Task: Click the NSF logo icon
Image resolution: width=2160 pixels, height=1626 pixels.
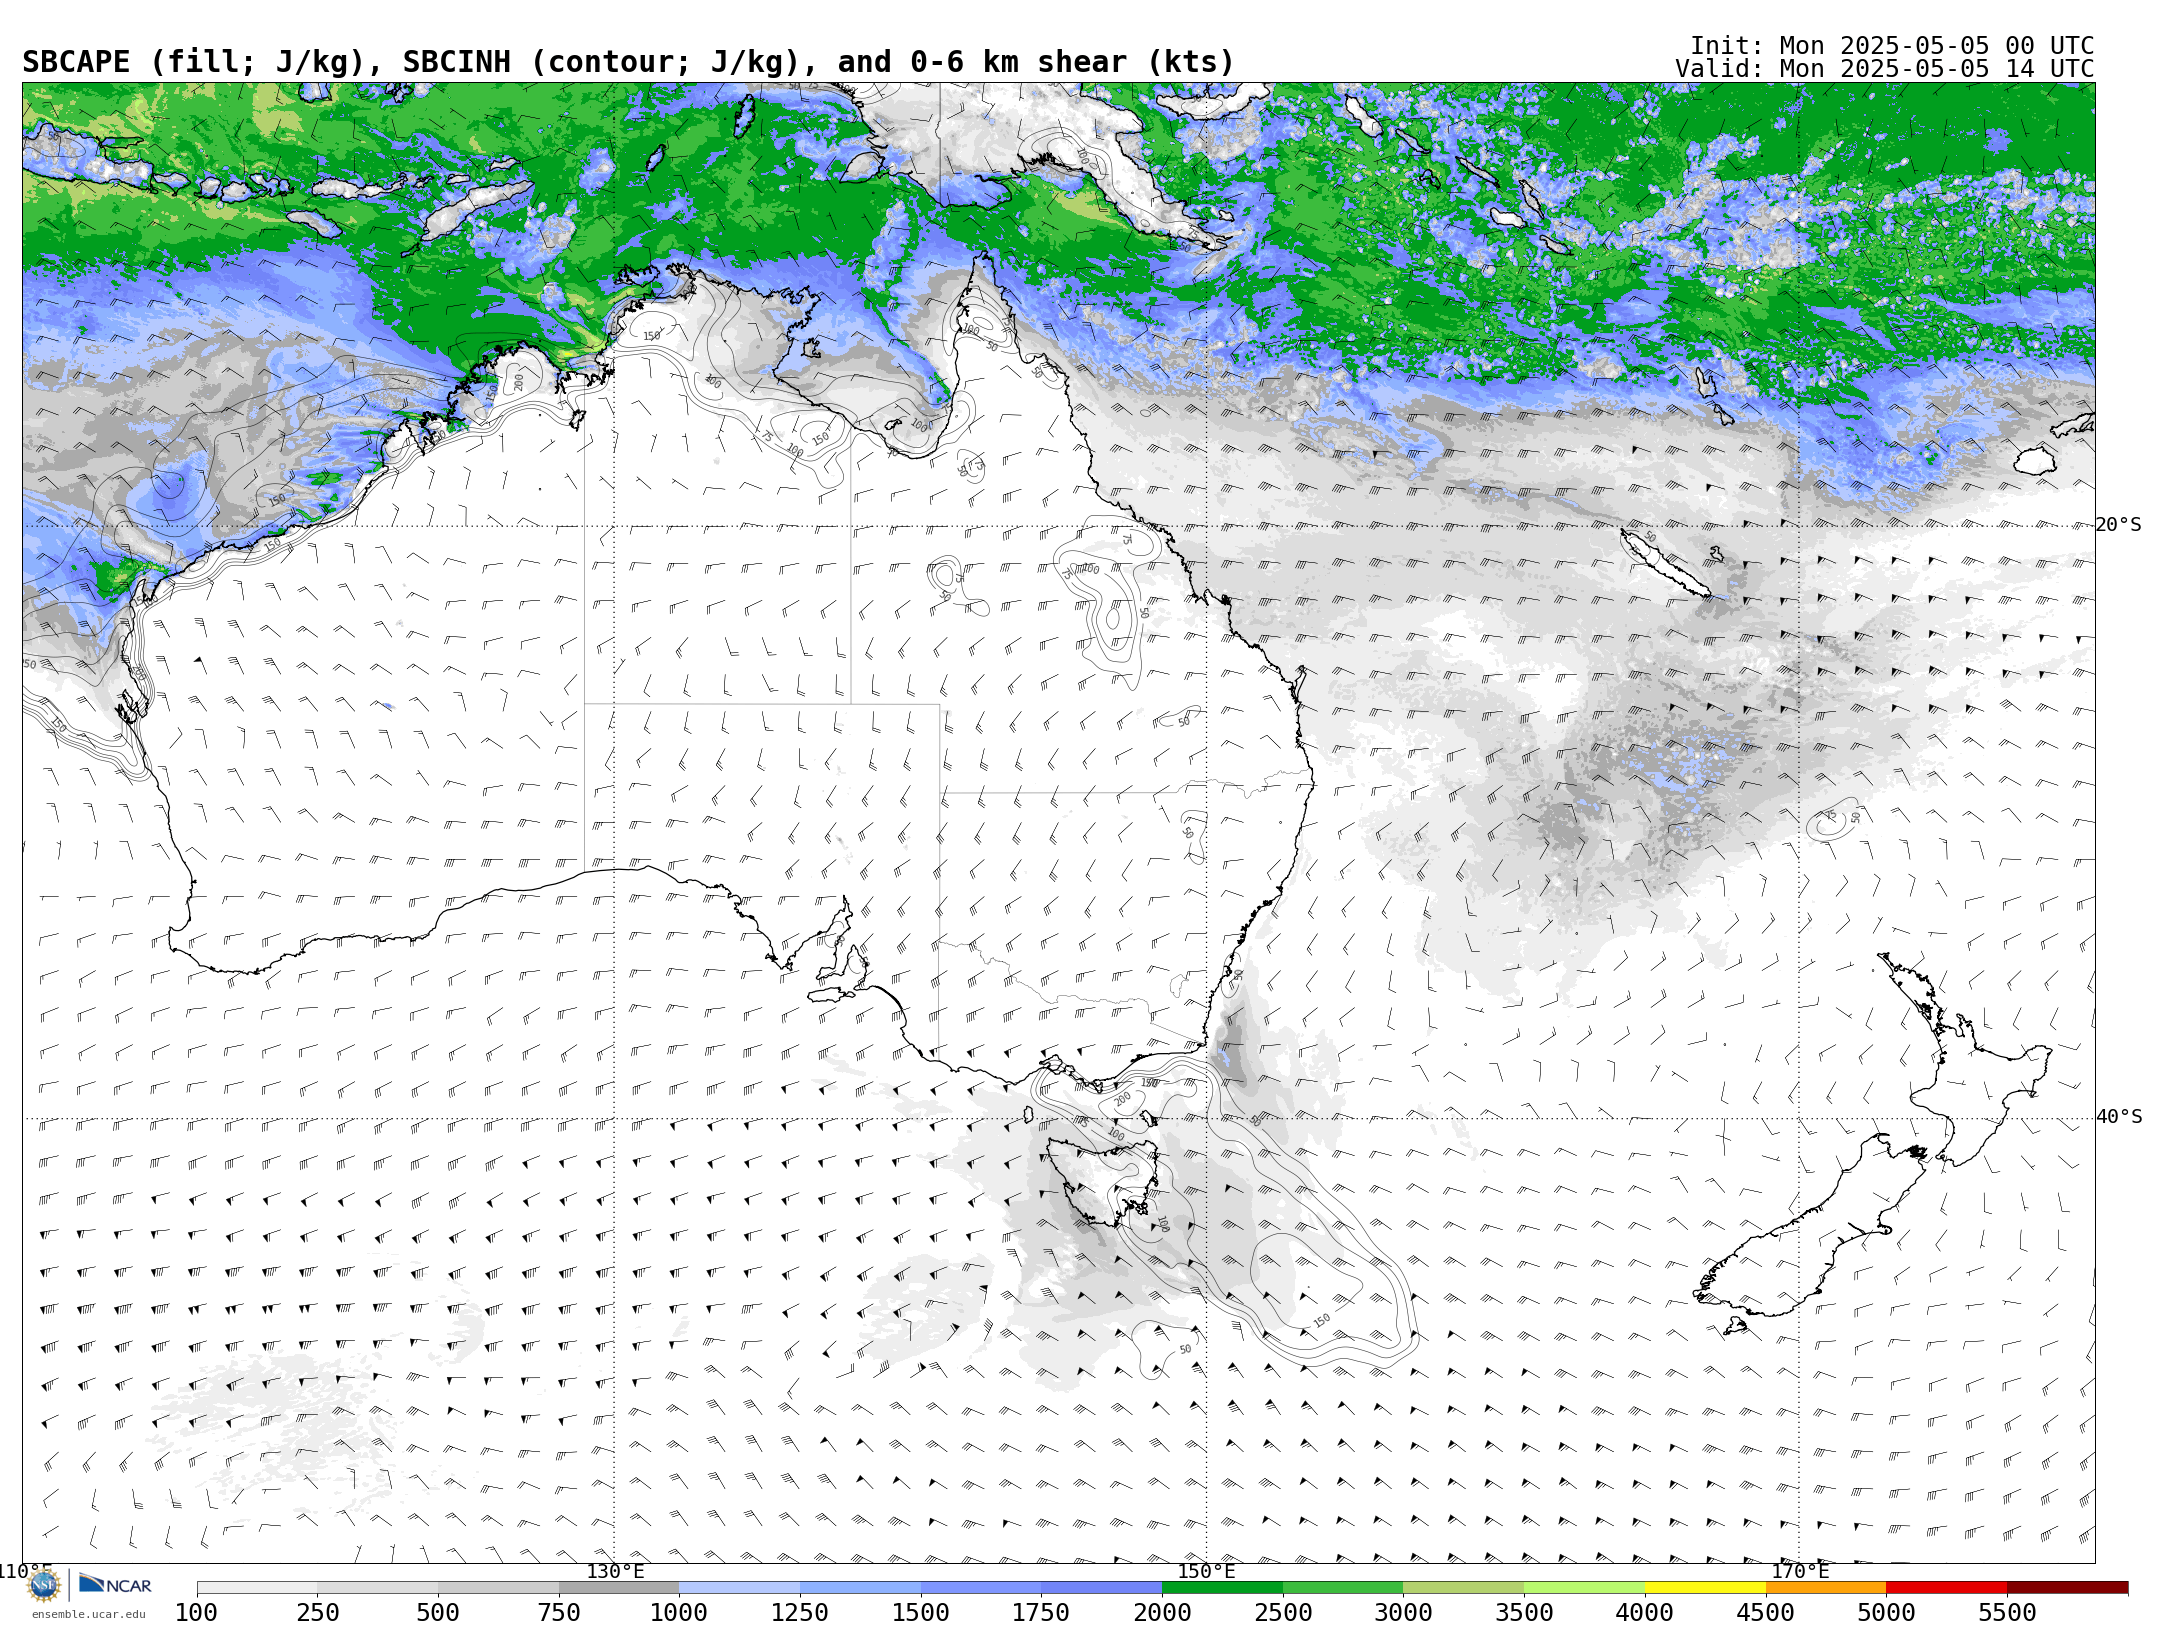Action: (44, 1585)
